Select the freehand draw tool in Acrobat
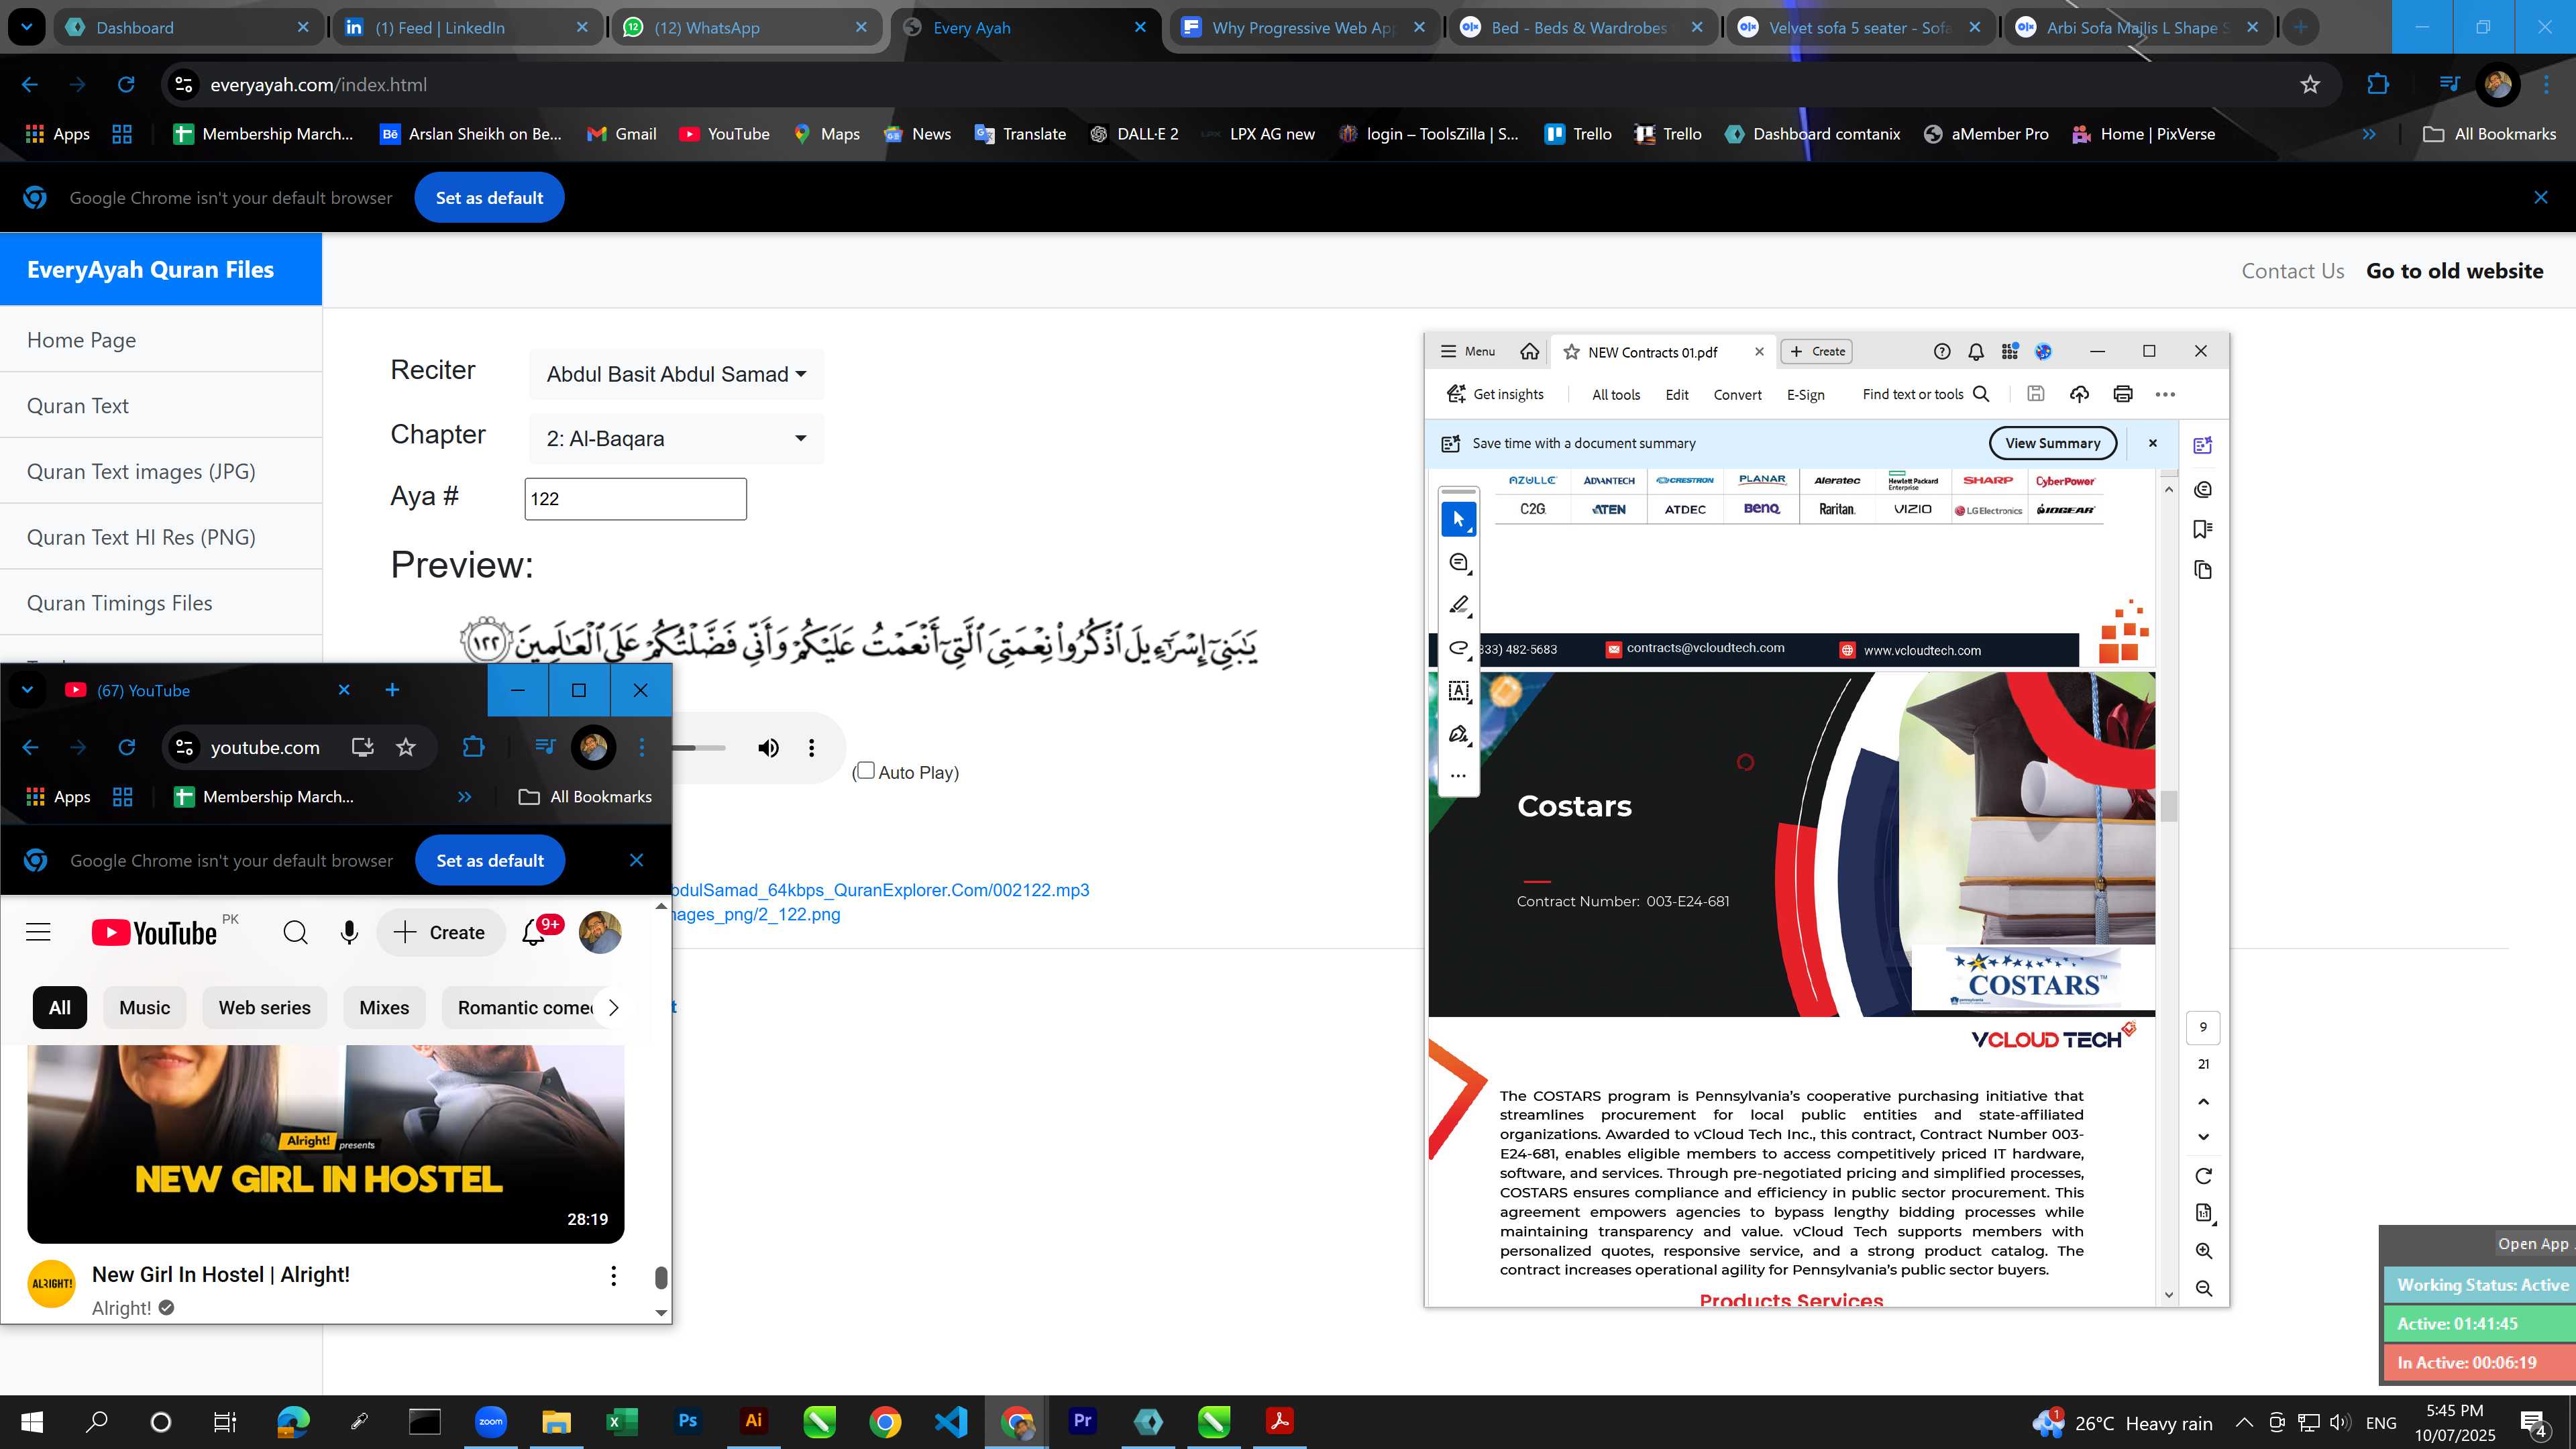2576x1449 pixels. tap(1458, 648)
